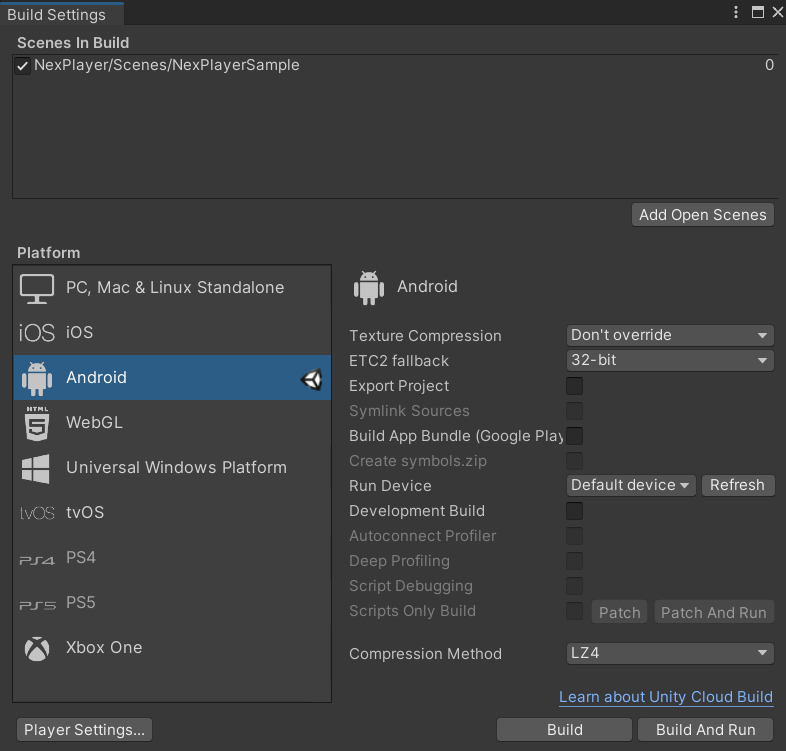This screenshot has width=786, height=751.
Task: Select the iOS platform entry
Action: 172,333
